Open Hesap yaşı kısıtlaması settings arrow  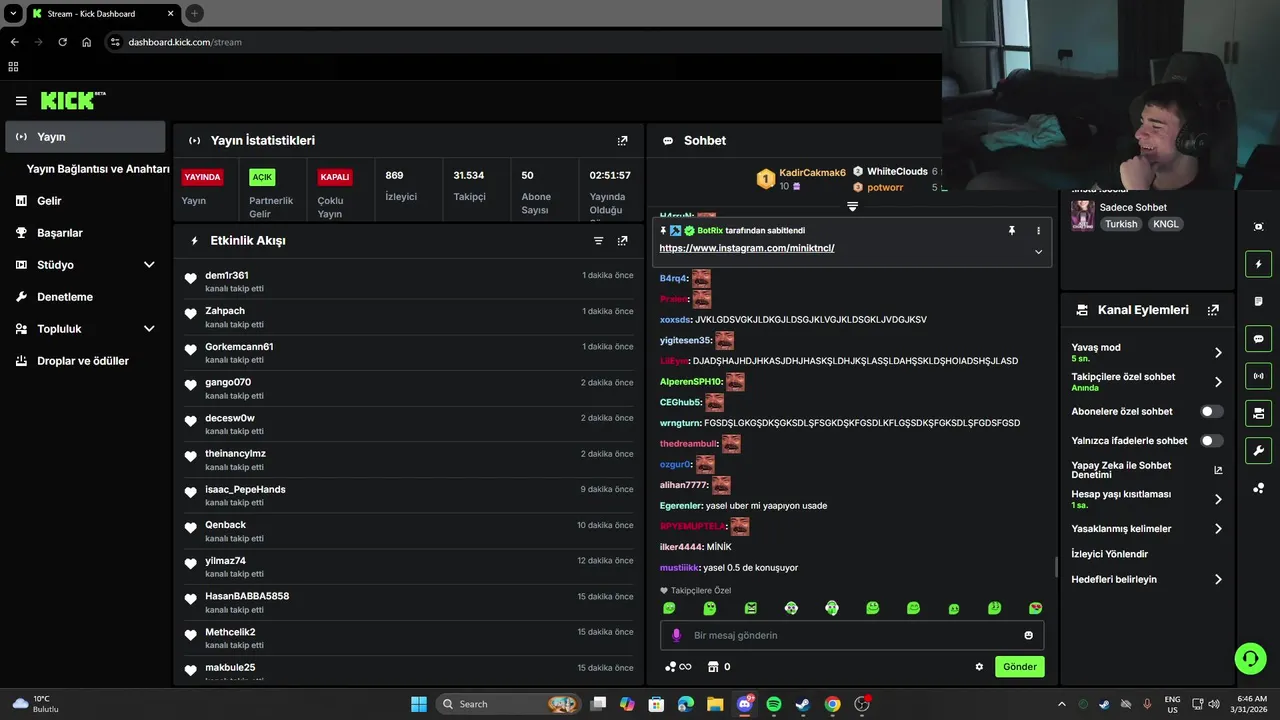[1218, 499]
